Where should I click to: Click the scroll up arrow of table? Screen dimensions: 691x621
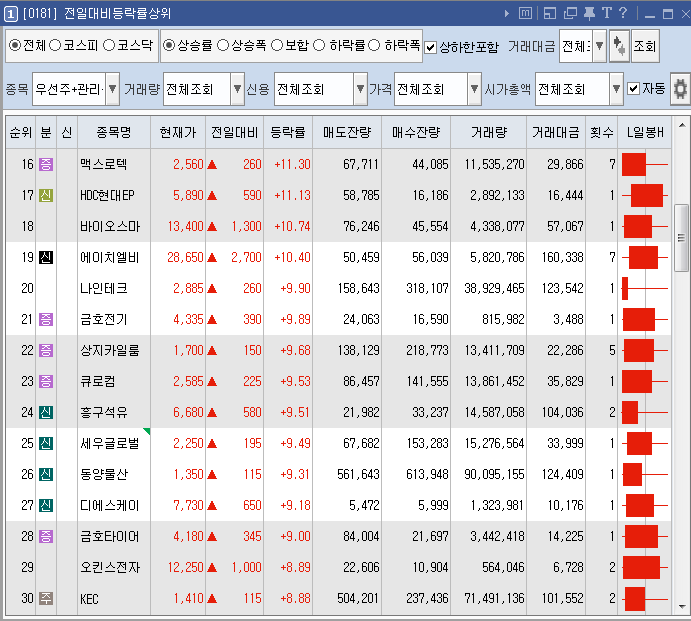[x=681, y=126]
